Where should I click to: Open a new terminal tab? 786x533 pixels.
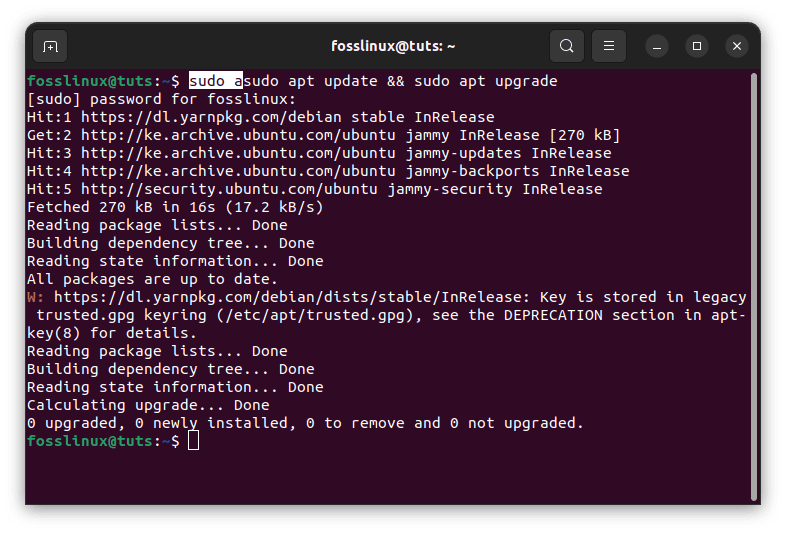(x=51, y=46)
